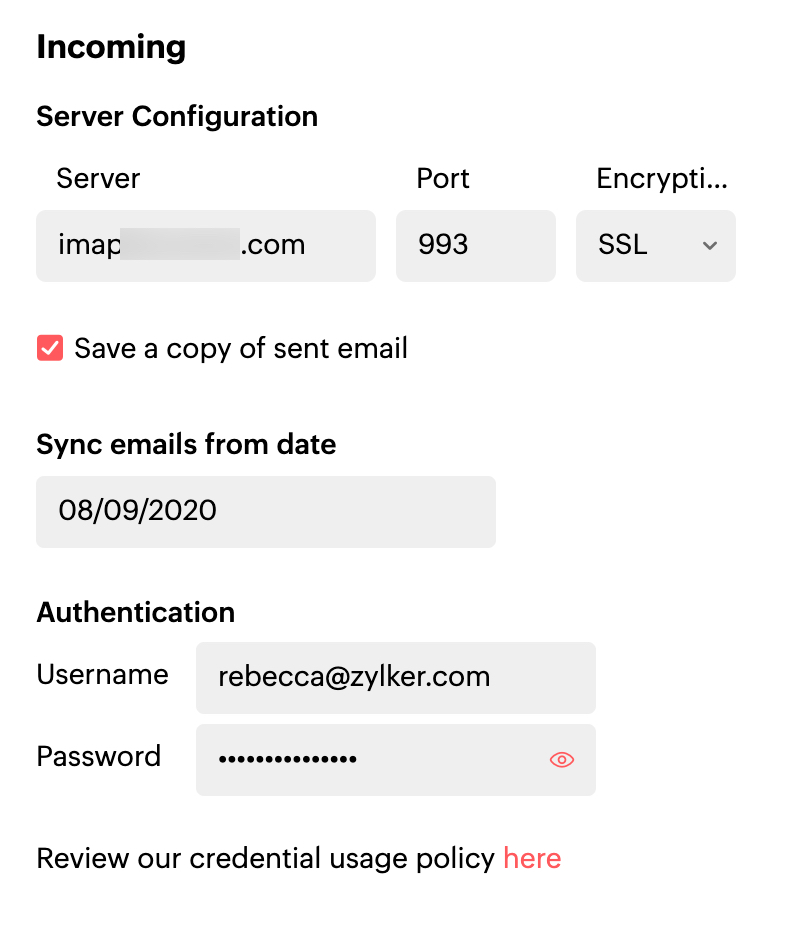786x950 pixels.
Task: Click the sync date field 08/09/2020
Action: click(x=265, y=512)
